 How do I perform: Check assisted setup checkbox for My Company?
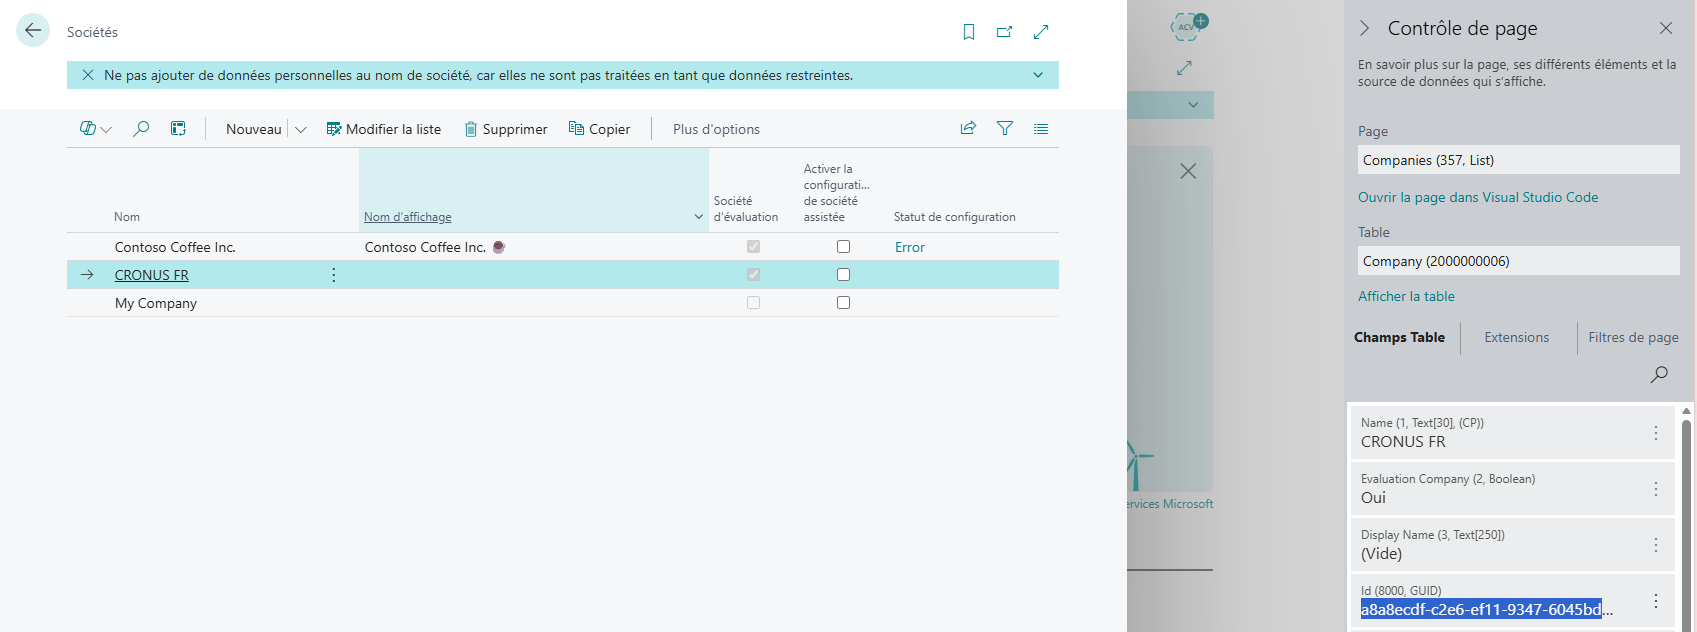click(843, 303)
